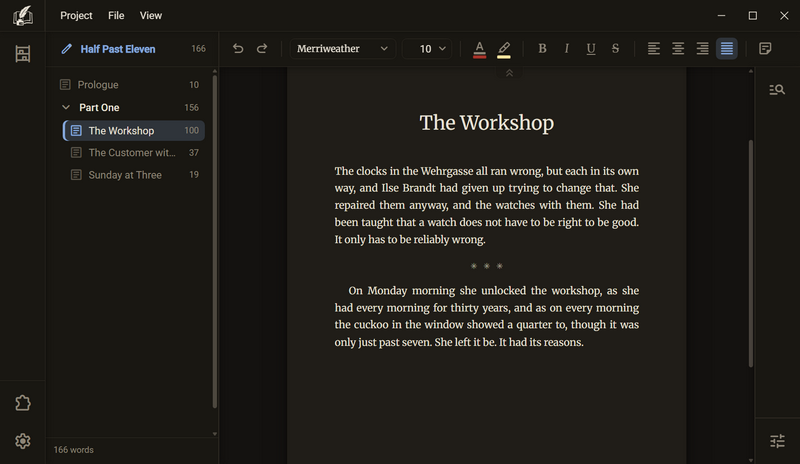Viewport: 800px width, 464px height.
Task: Click the paragraph starting On Monday morning
Action: click(x=487, y=316)
